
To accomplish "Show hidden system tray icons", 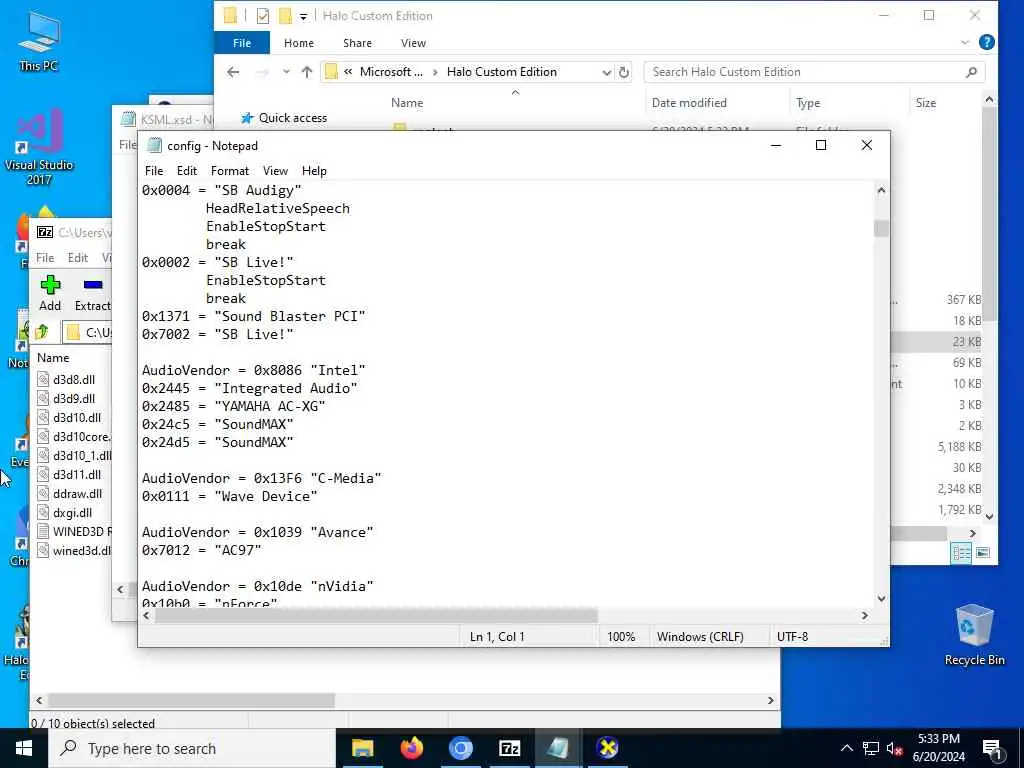I will tap(846, 748).
